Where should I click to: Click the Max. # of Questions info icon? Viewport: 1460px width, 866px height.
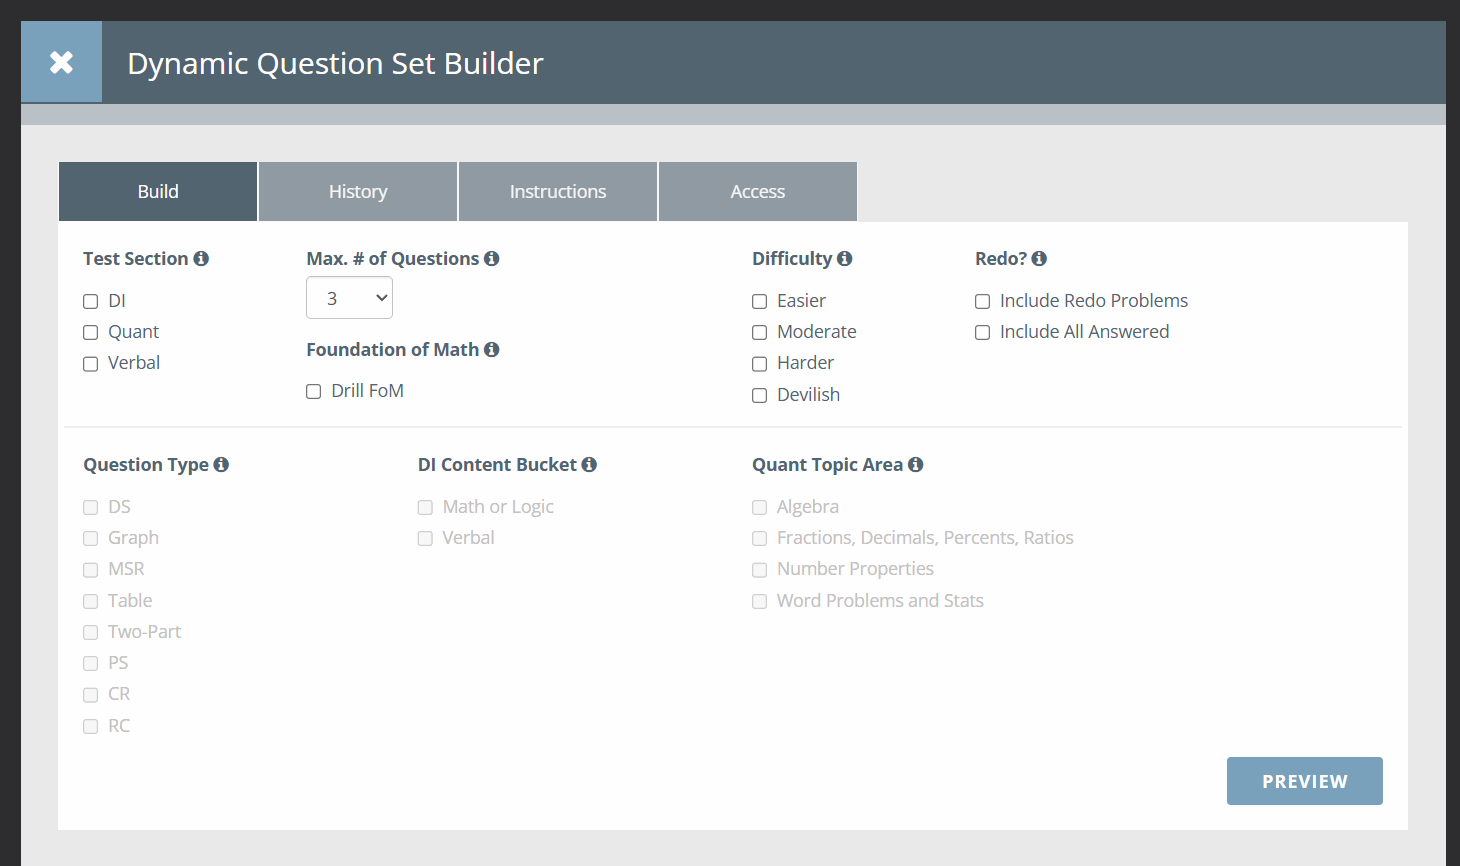[491, 258]
